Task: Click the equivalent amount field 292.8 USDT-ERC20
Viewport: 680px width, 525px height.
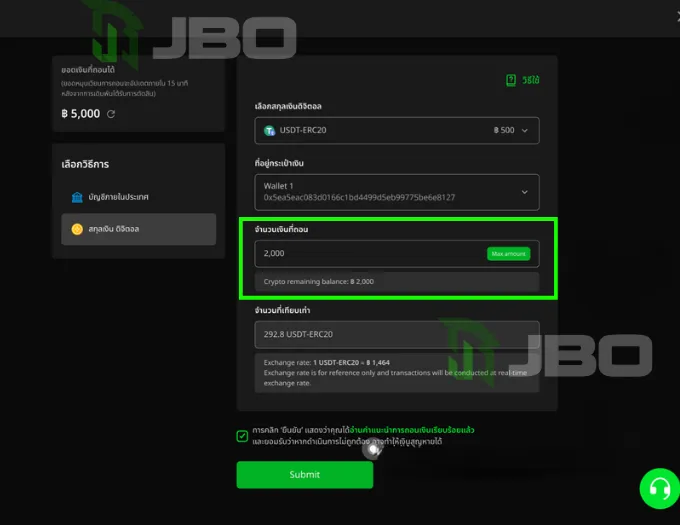Action: (397, 334)
